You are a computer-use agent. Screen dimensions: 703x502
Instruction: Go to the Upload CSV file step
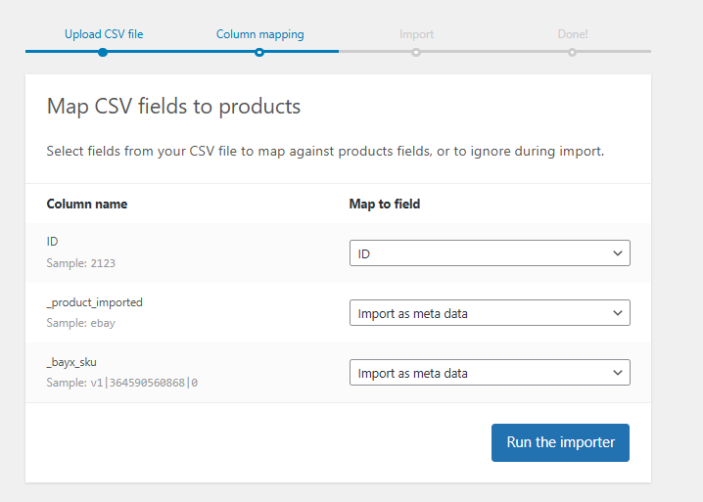104,34
